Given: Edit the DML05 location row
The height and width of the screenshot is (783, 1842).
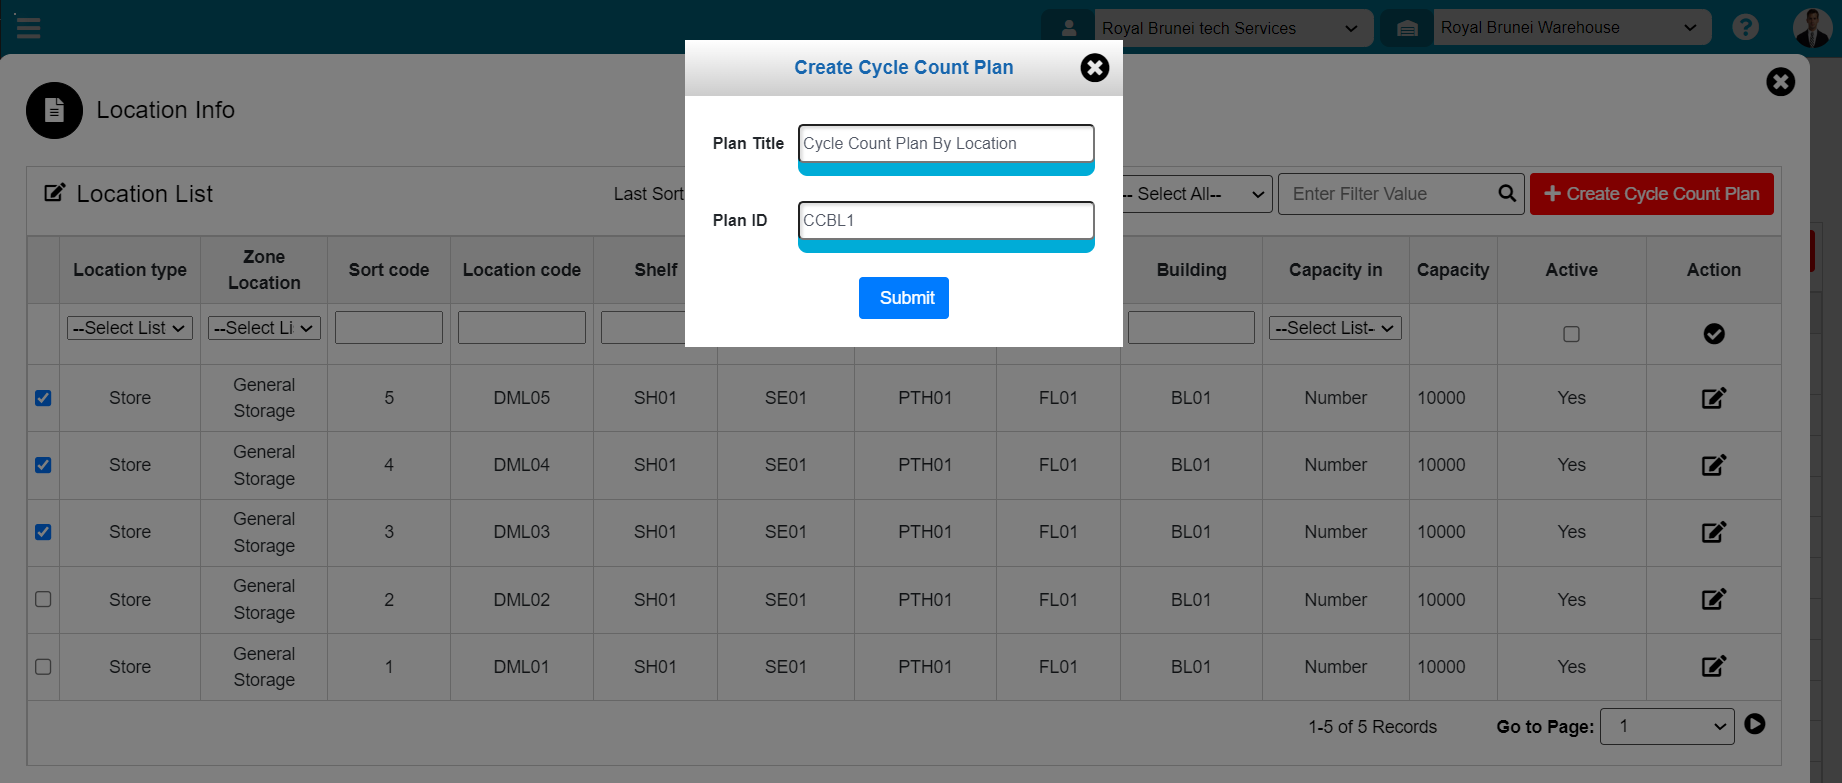Looking at the screenshot, I should pyautogui.click(x=1713, y=398).
